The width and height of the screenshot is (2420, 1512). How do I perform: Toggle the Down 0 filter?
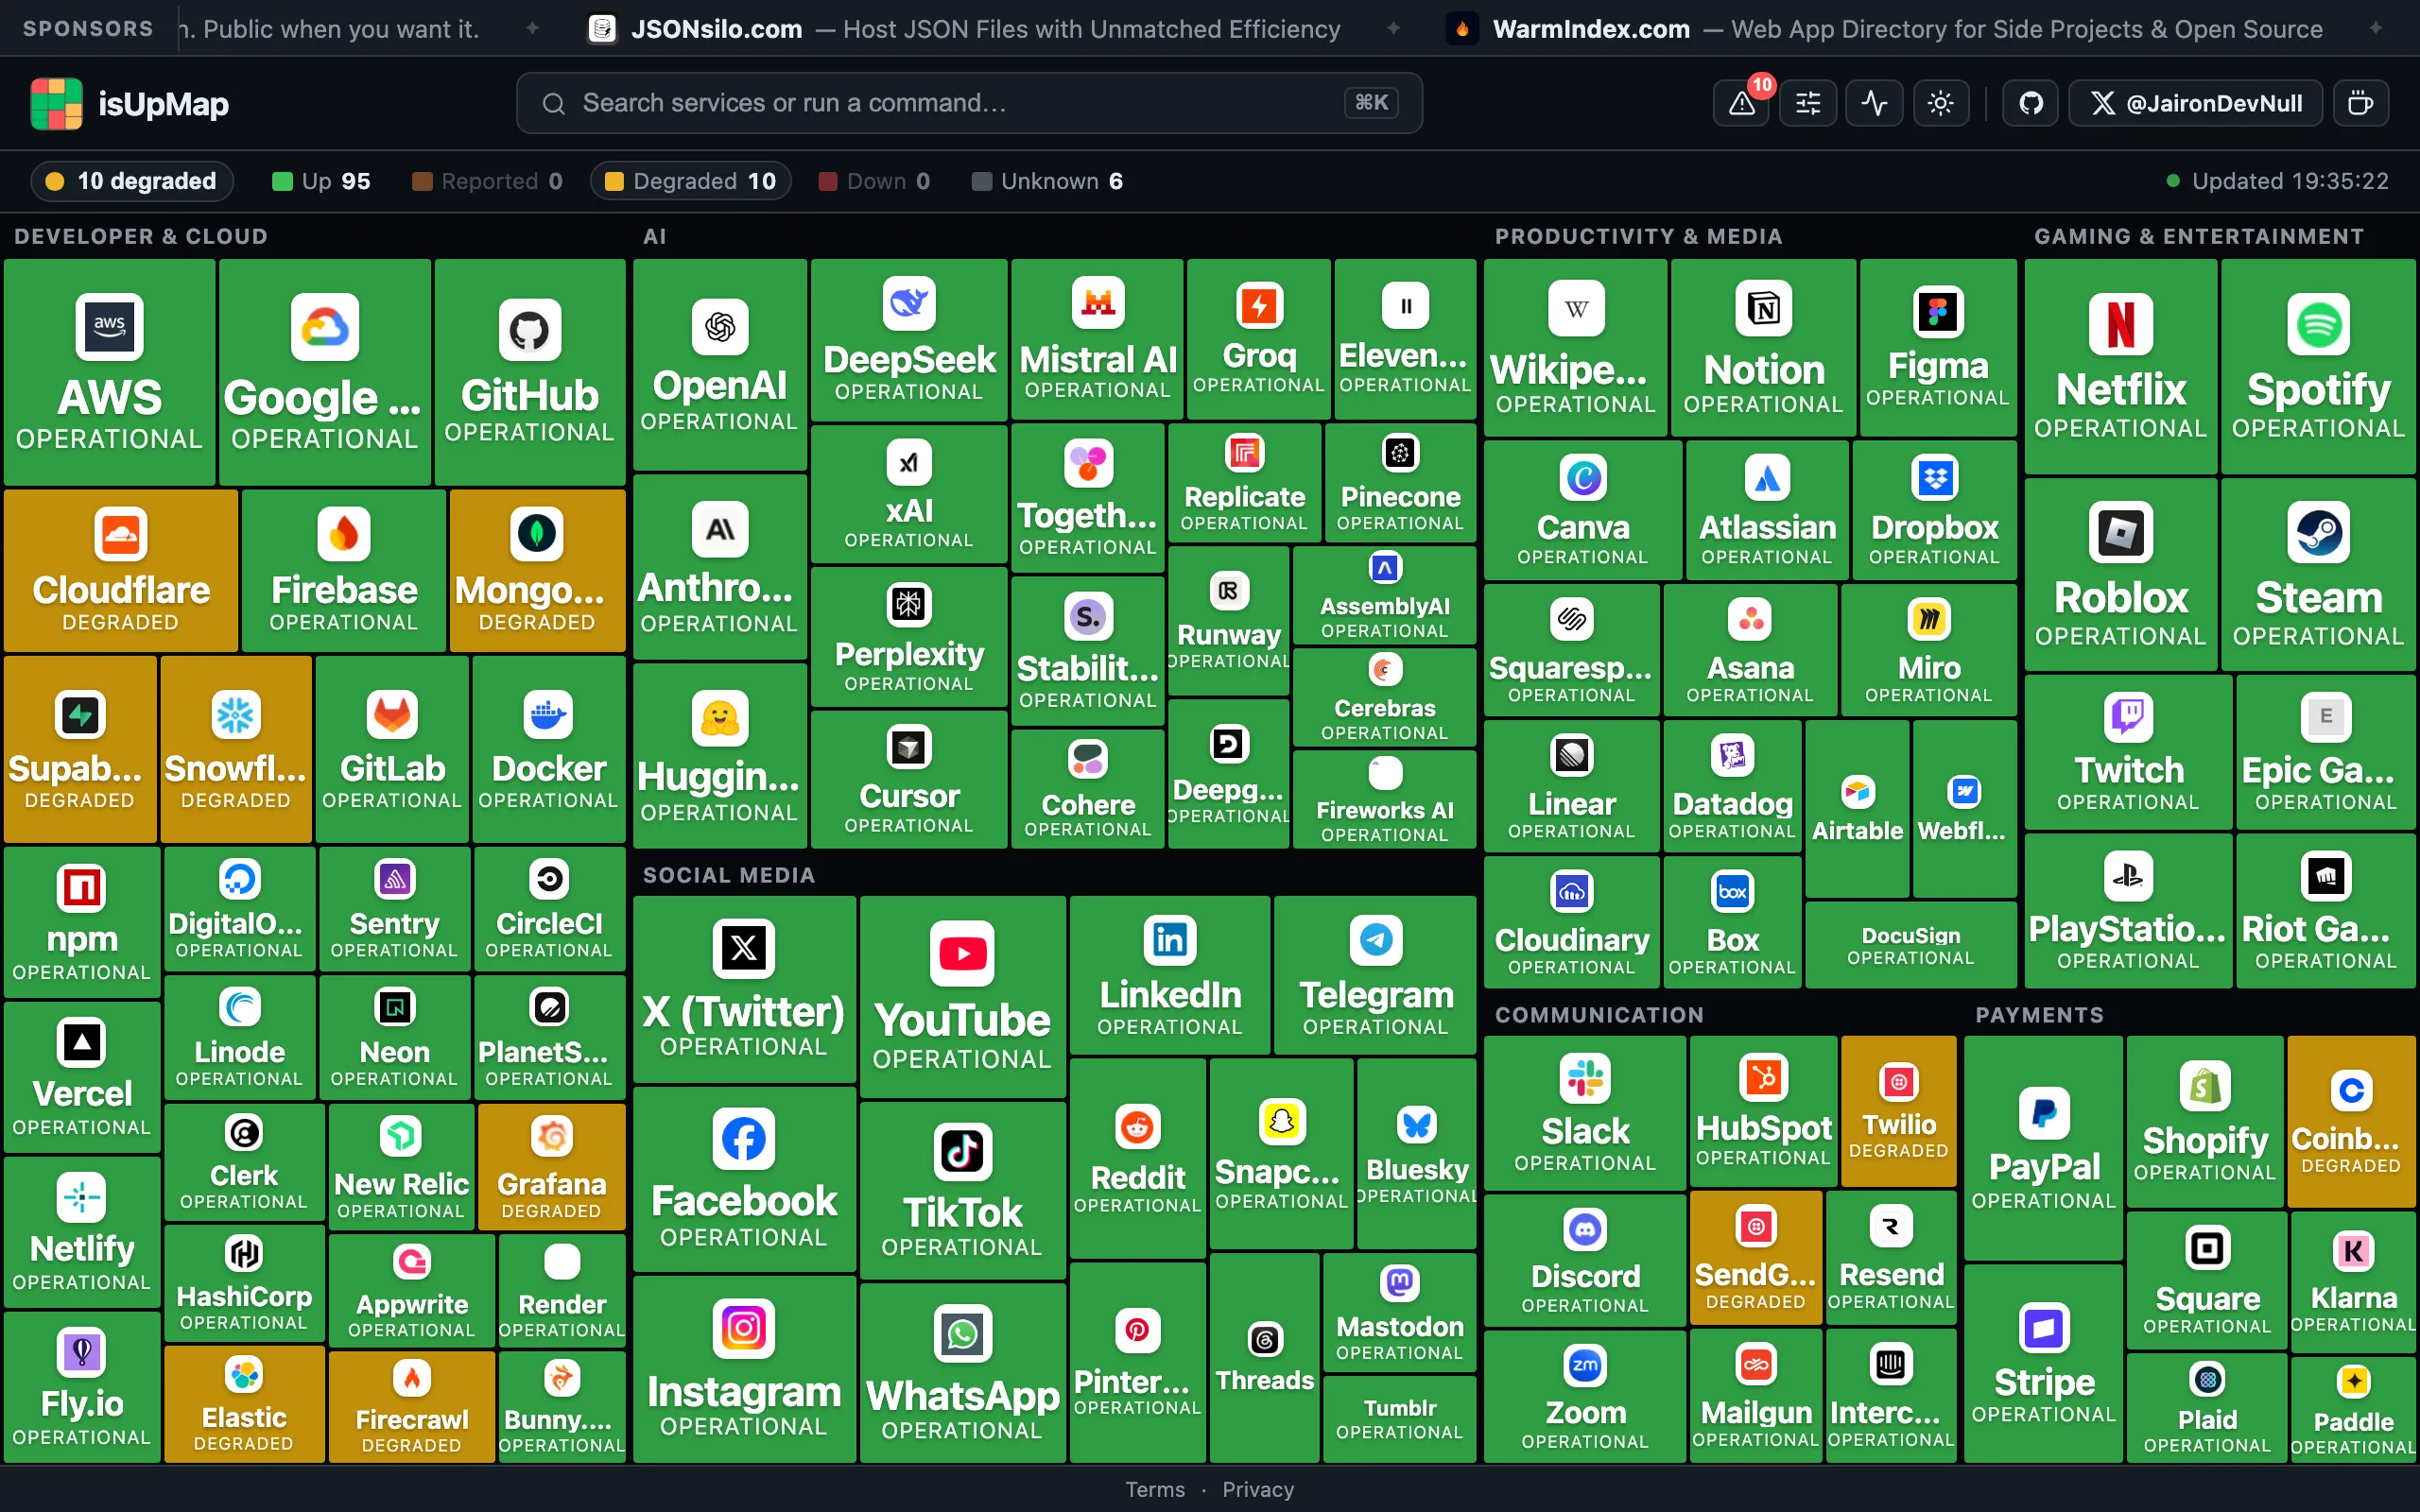tap(874, 181)
